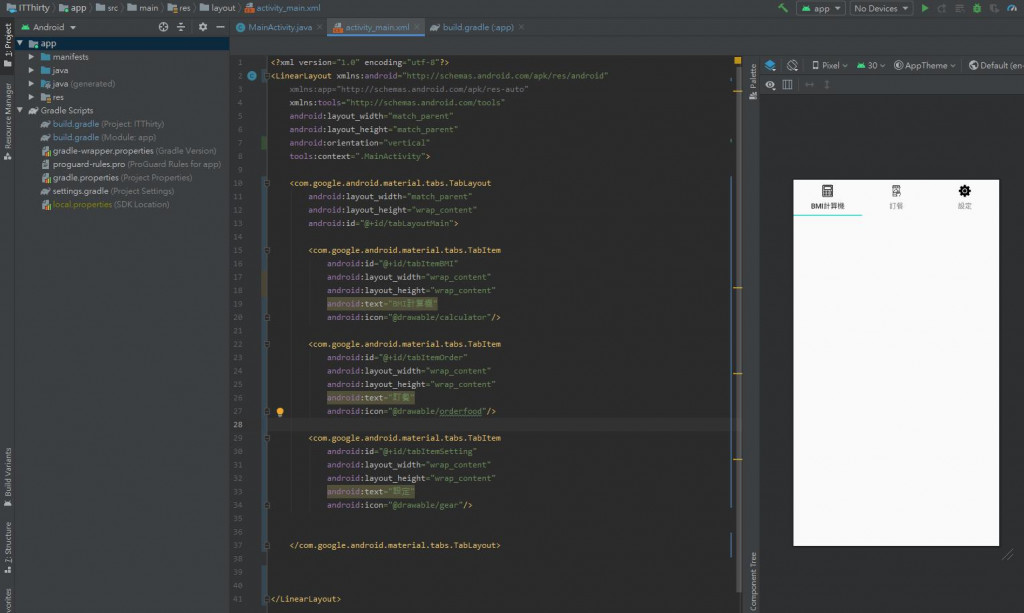Click the Apply Code Changes icon

coord(959,8)
